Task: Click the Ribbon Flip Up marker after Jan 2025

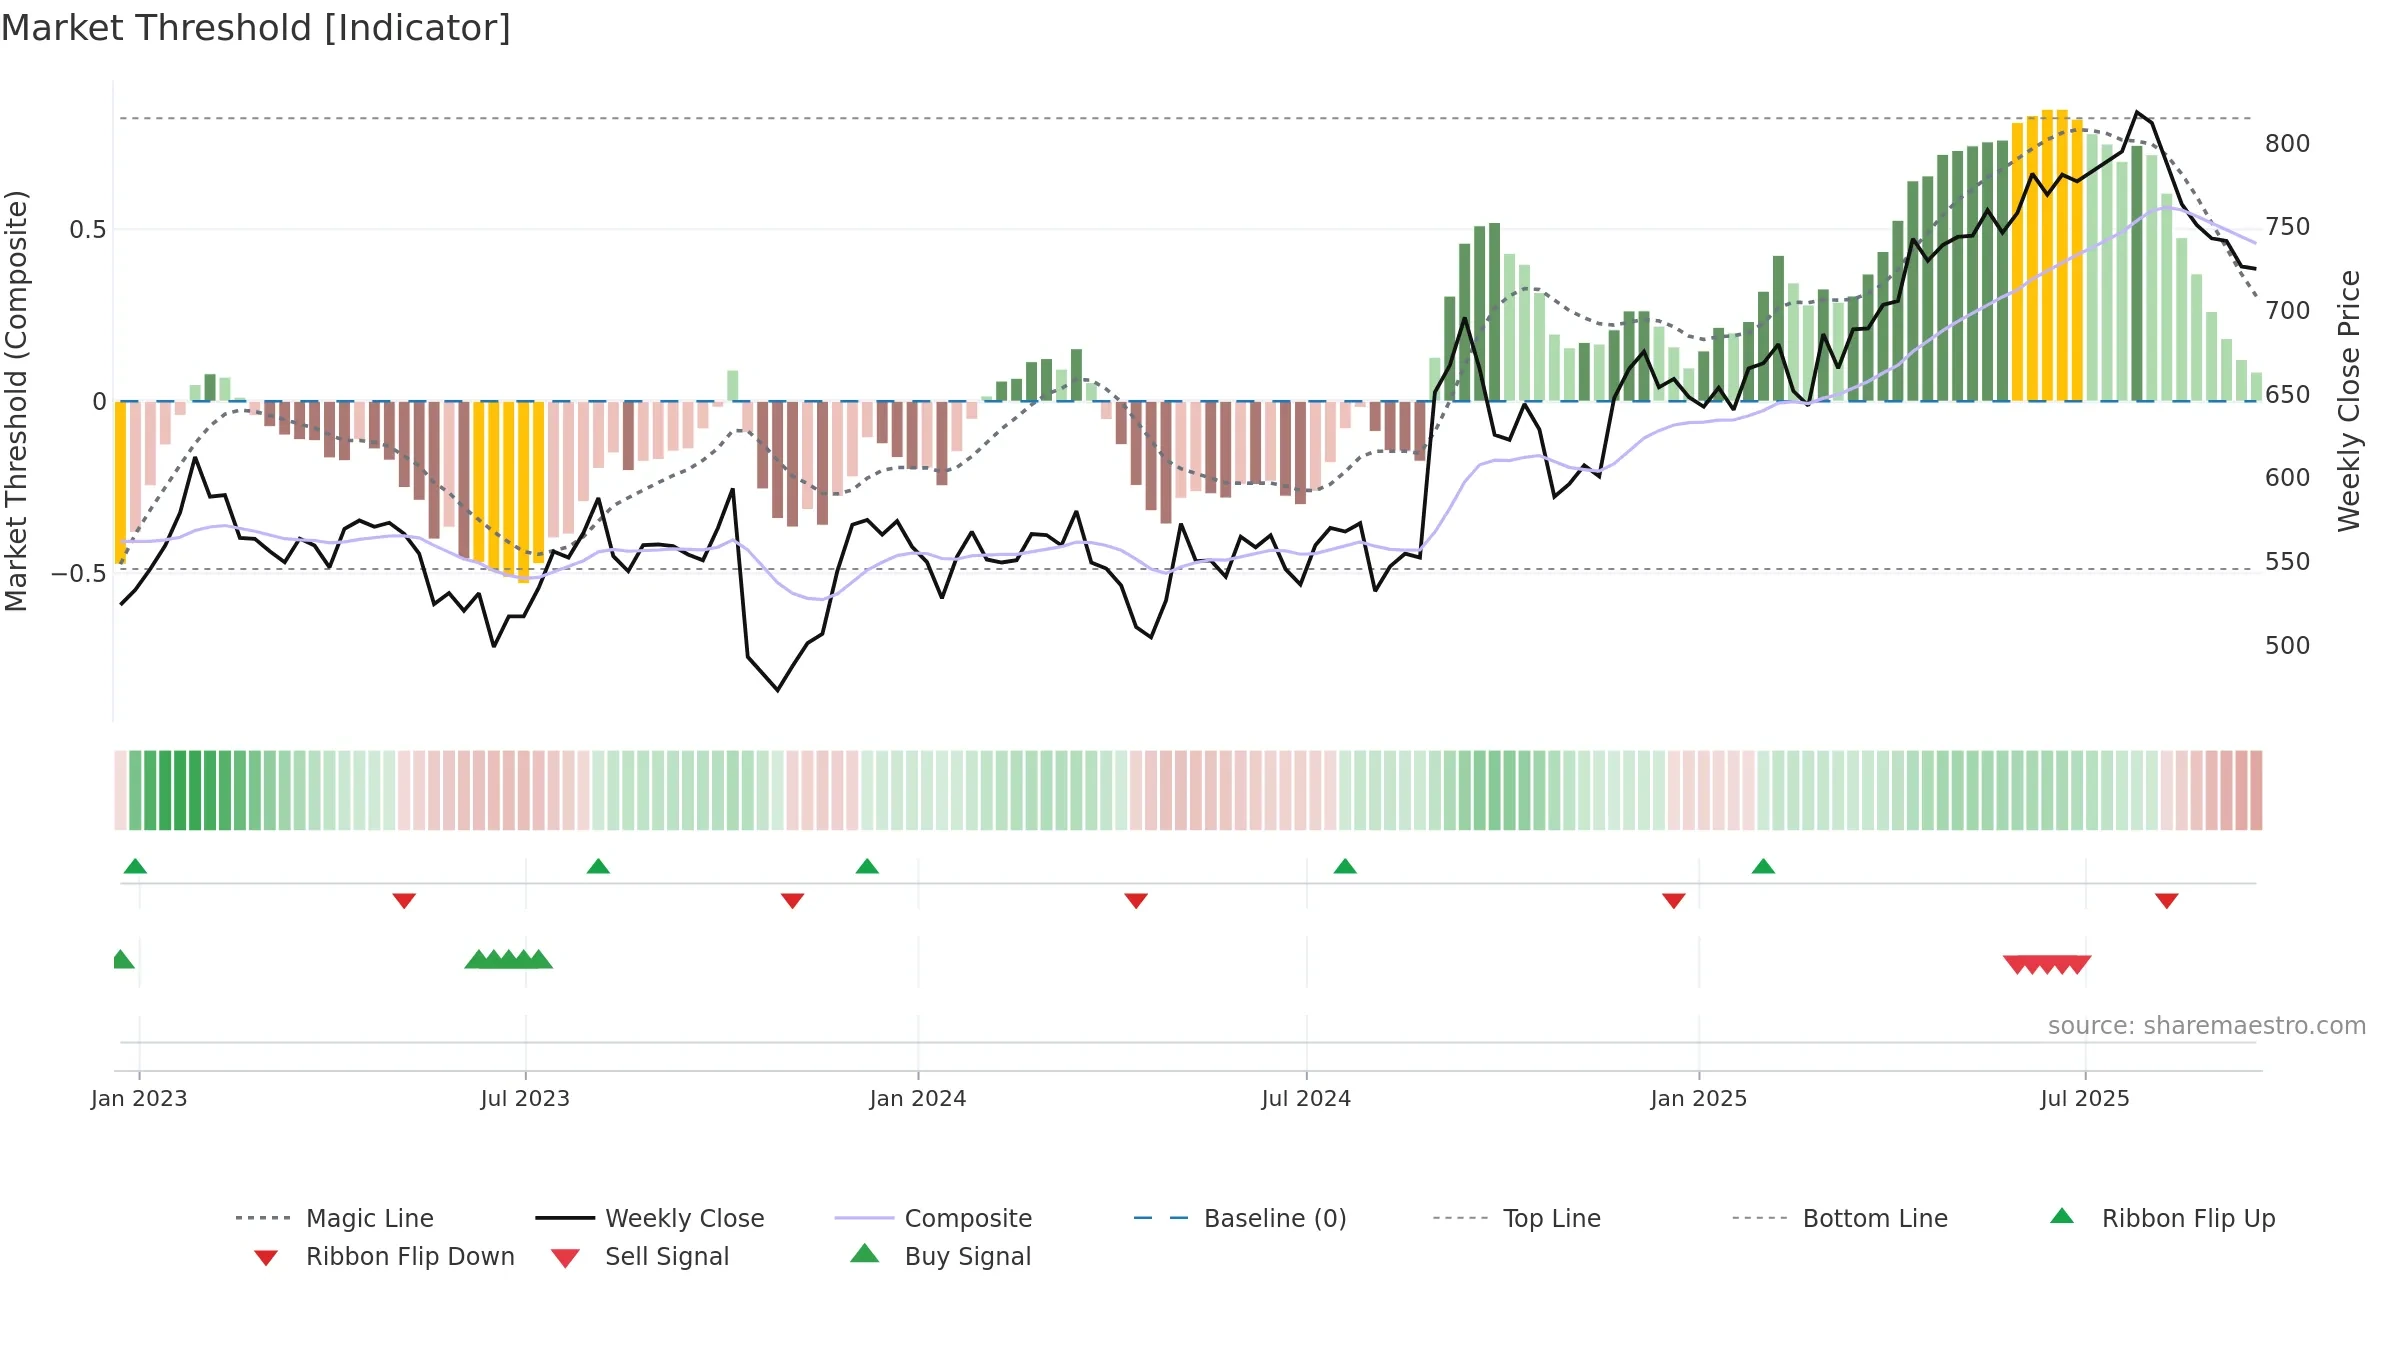Action: [x=1763, y=866]
